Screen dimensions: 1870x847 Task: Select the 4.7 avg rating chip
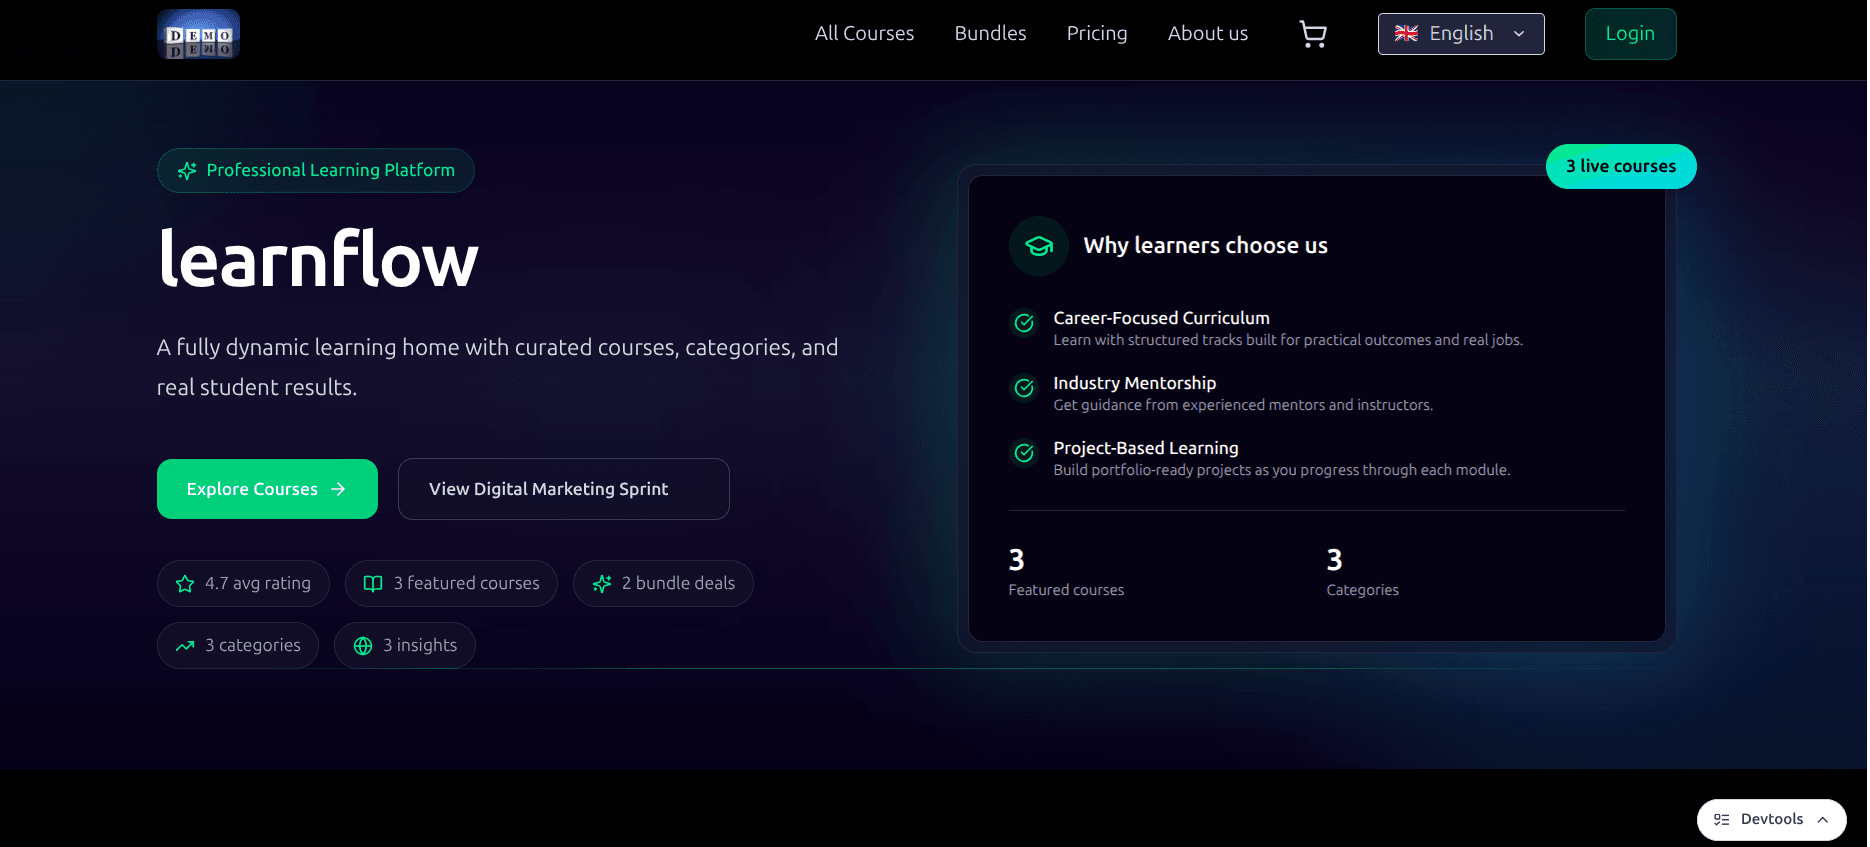tap(243, 584)
